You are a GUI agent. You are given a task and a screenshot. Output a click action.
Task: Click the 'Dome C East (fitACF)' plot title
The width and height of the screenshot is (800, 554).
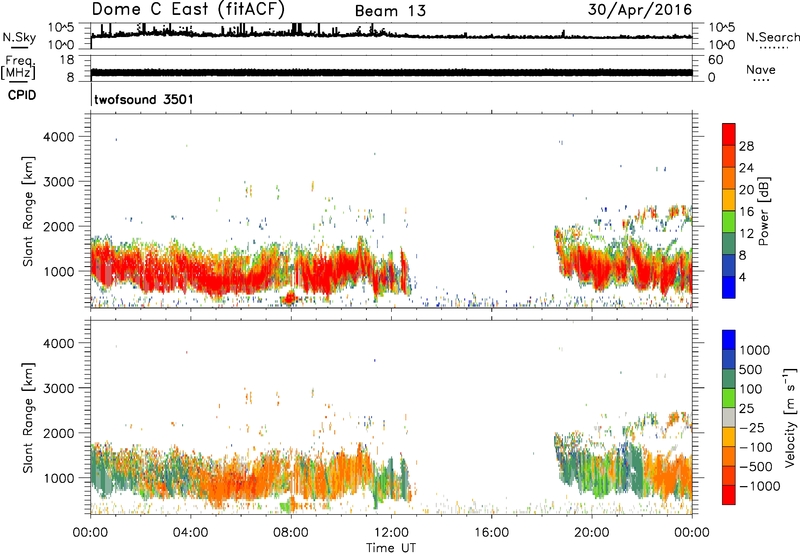click(x=188, y=9)
